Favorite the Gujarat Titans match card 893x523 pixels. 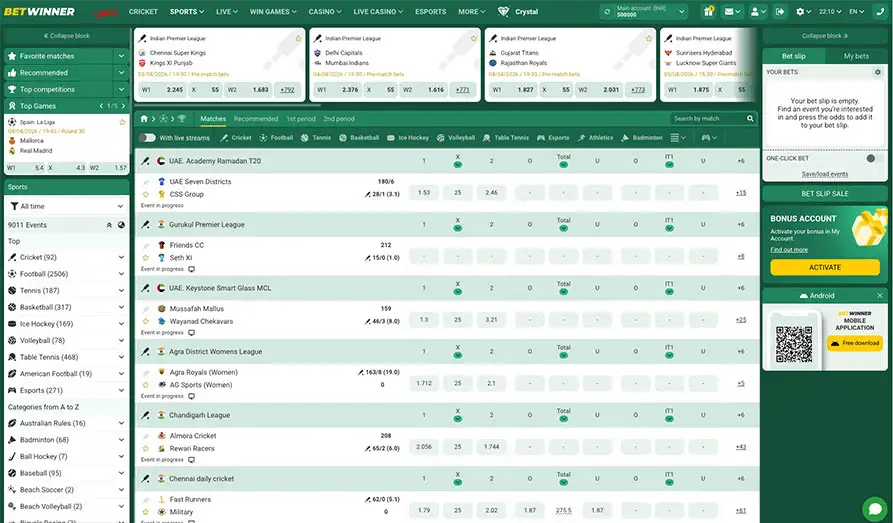[x=649, y=38]
